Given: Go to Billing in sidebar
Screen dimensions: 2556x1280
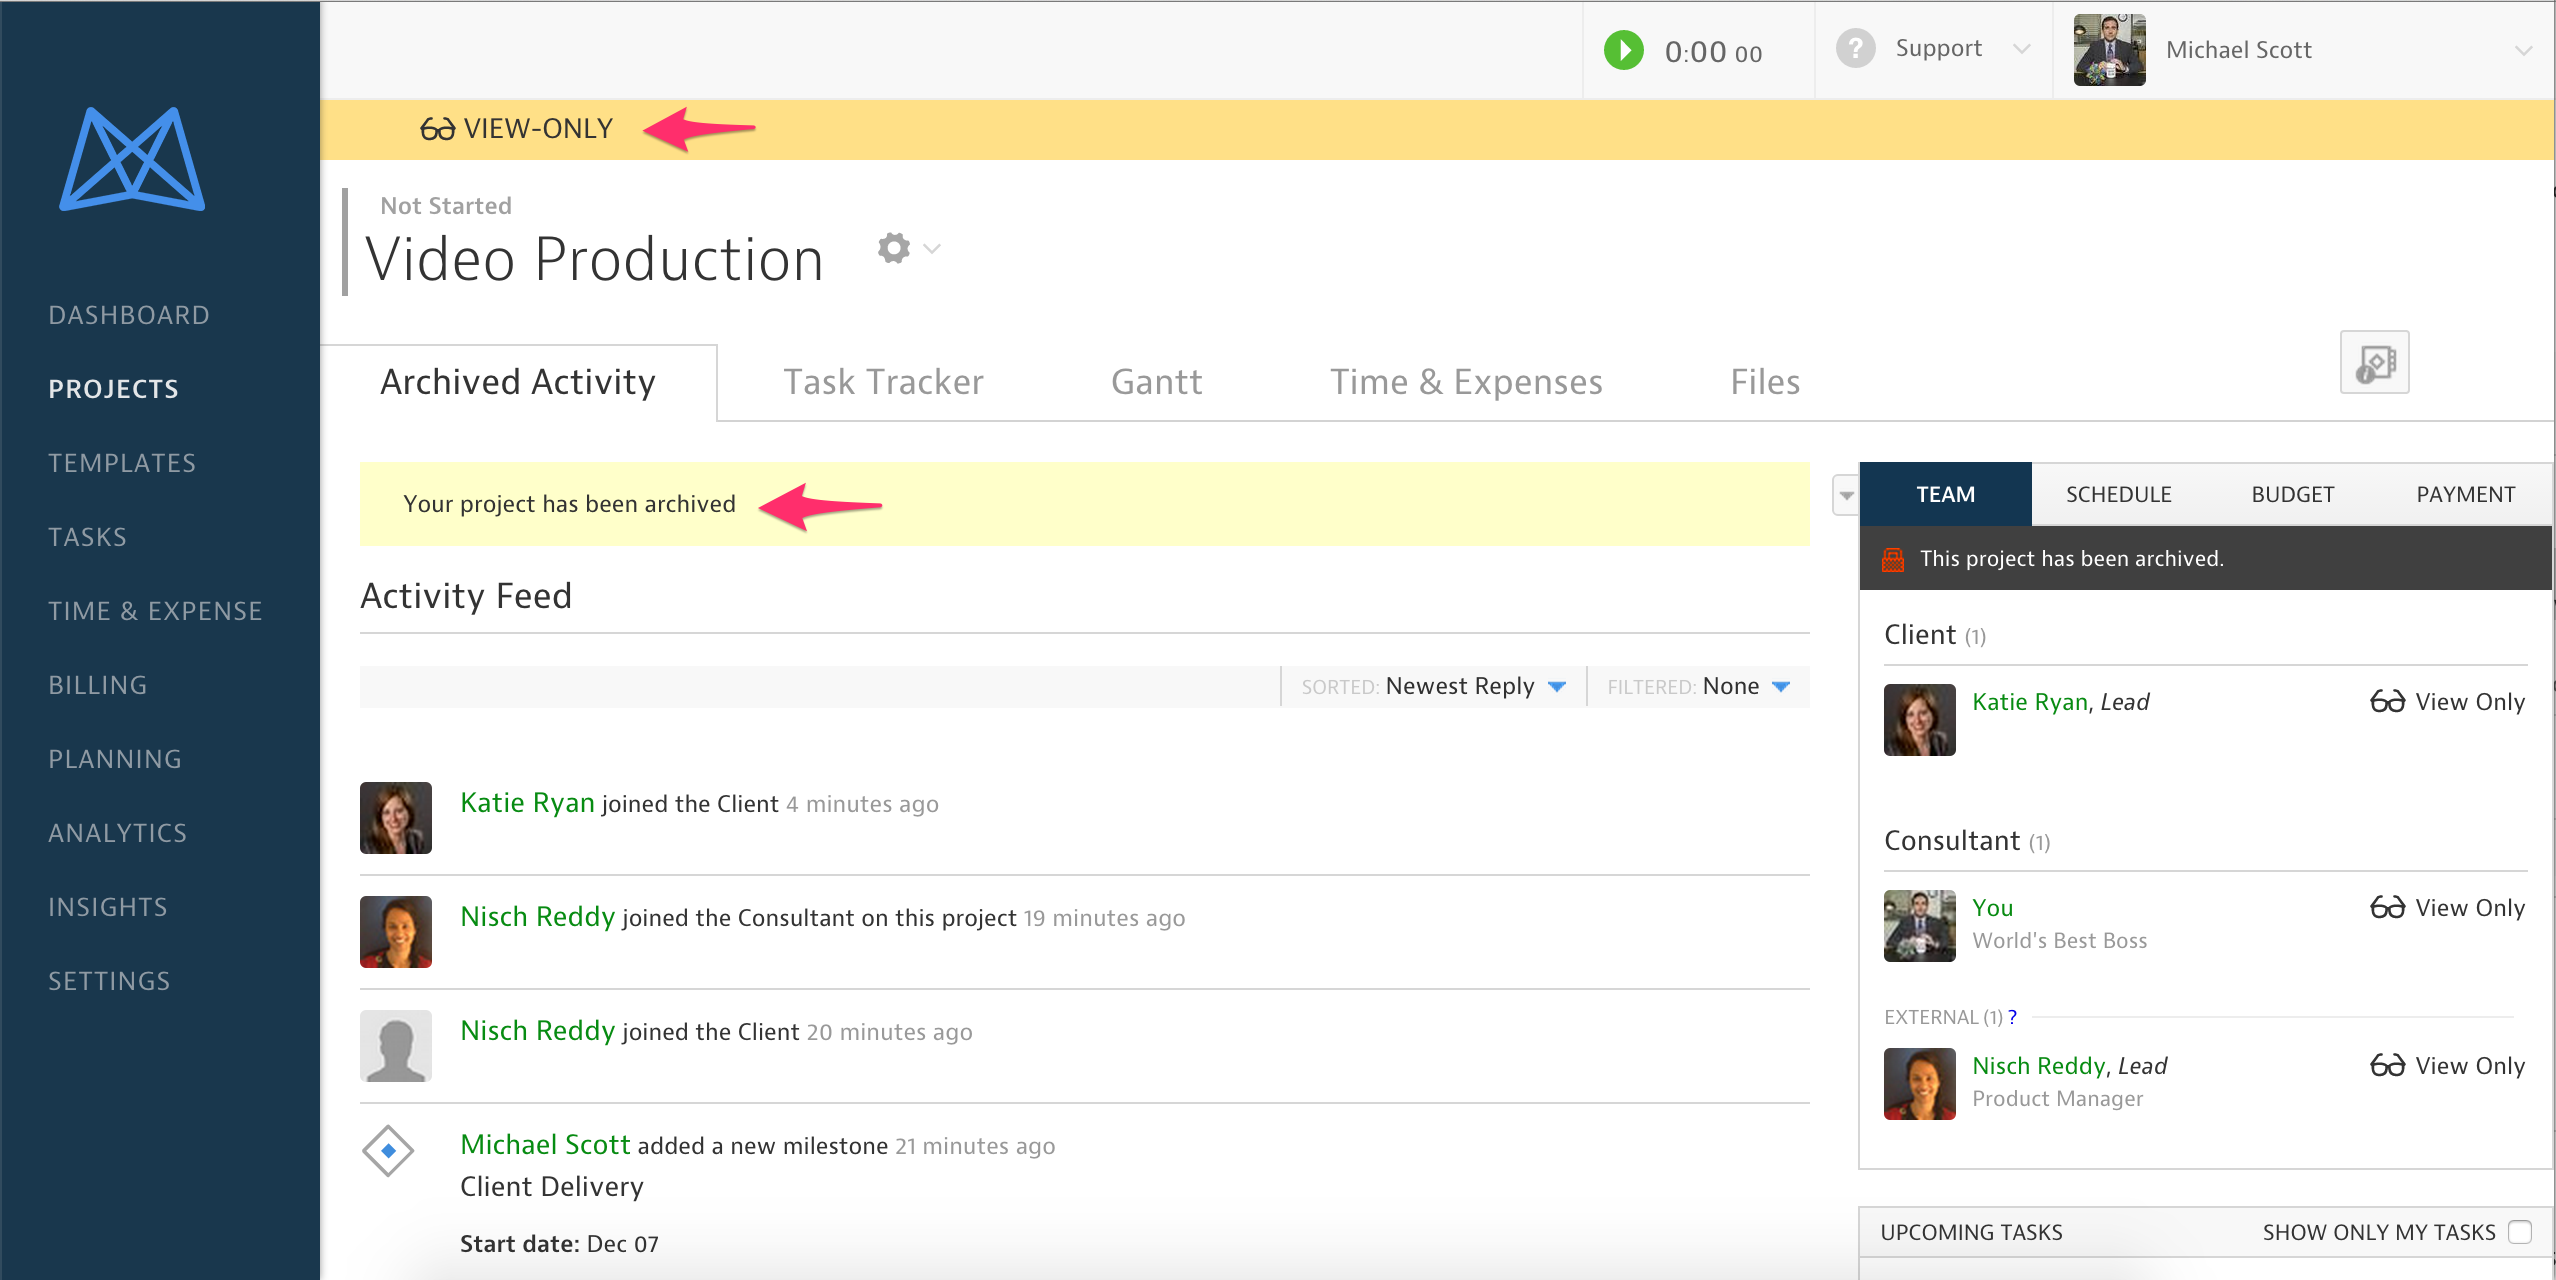Looking at the screenshot, I should (98, 685).
